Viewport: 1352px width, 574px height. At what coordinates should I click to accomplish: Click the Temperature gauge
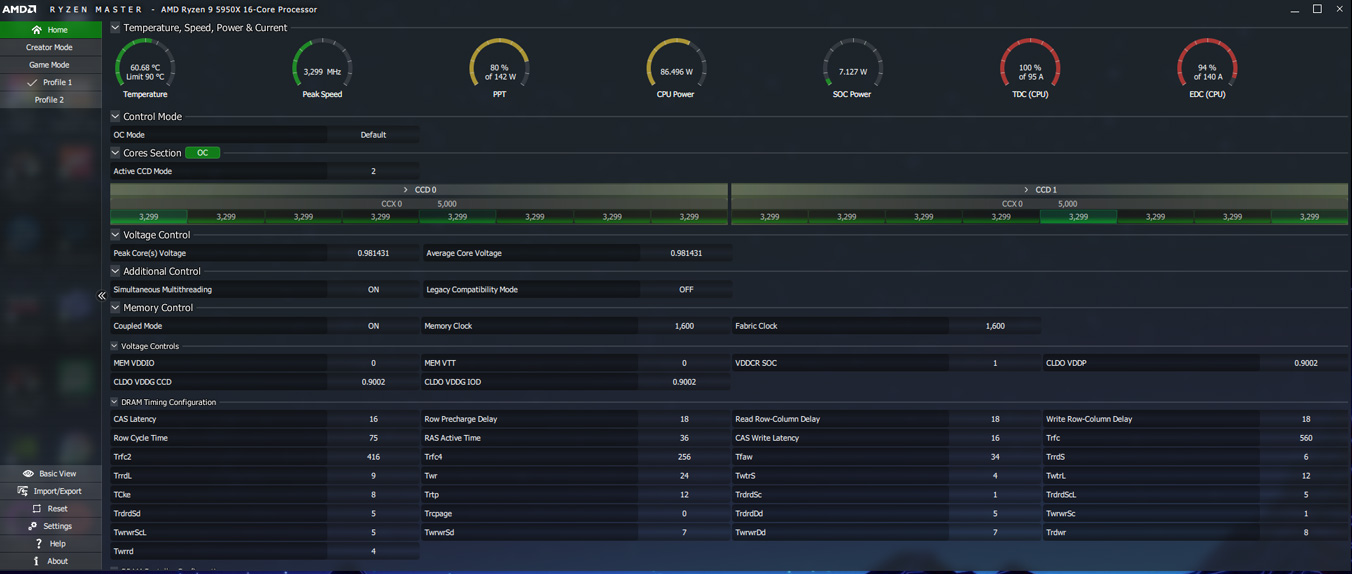(145, 68)
